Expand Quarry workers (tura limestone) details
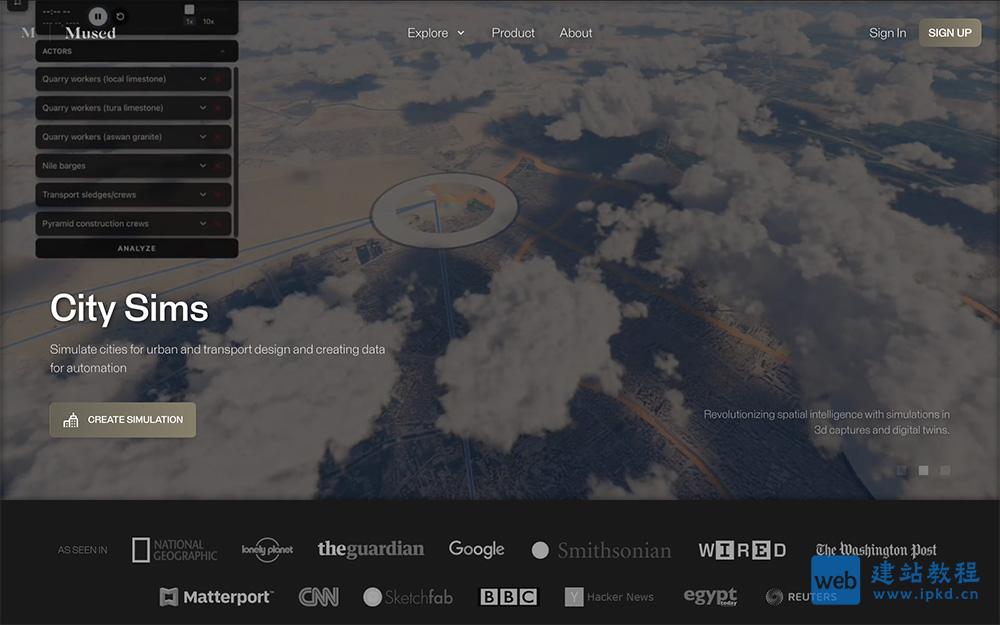Screen dimensions: 1000x625 203,108
